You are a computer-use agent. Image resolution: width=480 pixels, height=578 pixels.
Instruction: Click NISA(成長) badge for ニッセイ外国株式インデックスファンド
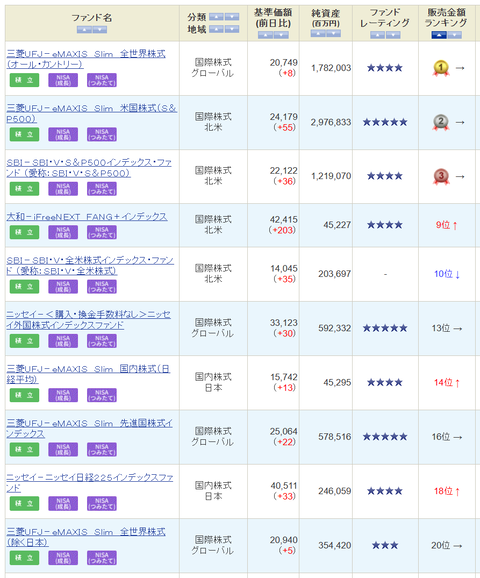point(63,341)
